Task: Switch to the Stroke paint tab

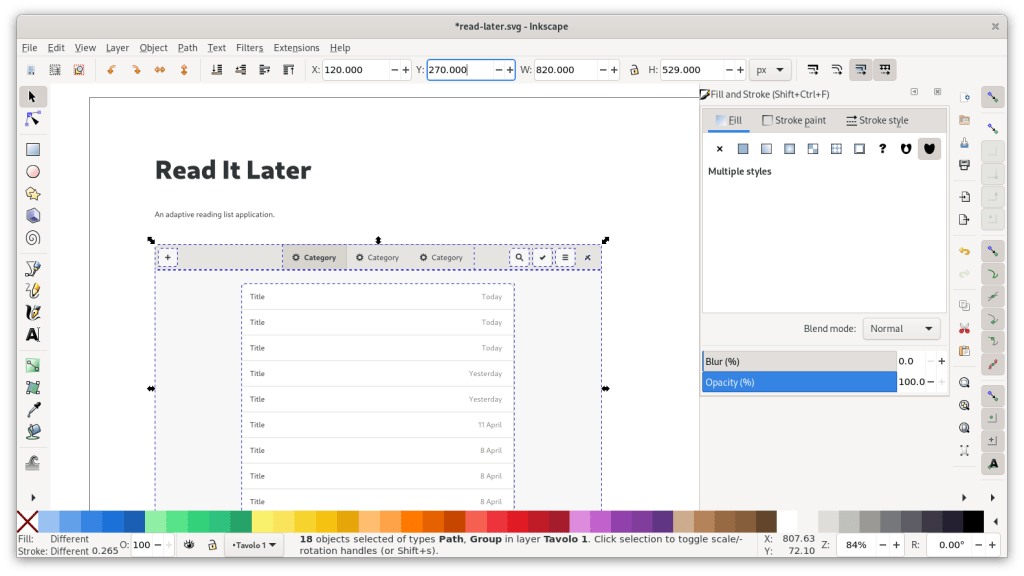Action: (x=794, y=120)
